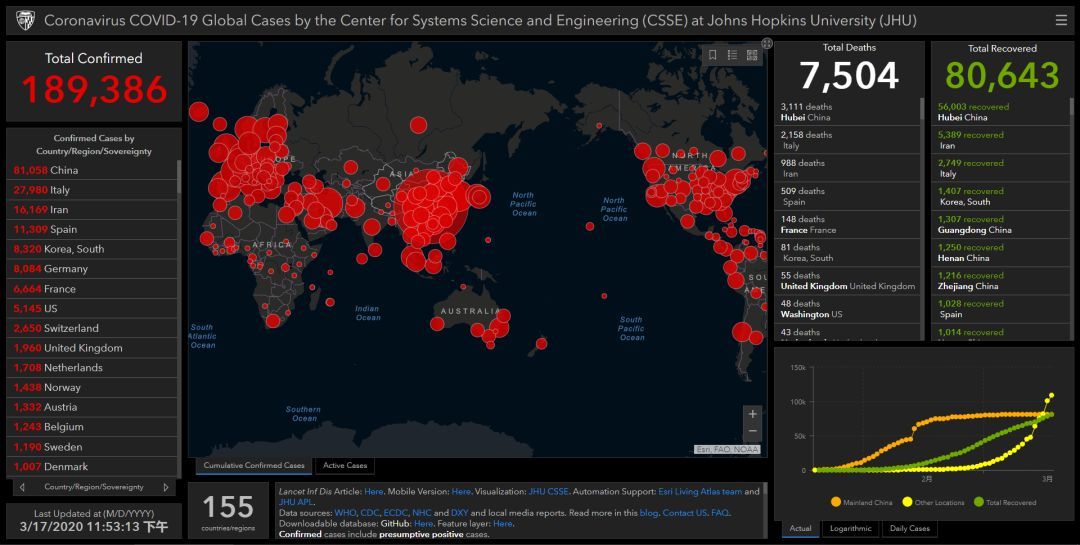Image resolution: width=1080 pixels, height=545 pixels.
Task: Open the NHC data source link
Action: click(422, 513)
